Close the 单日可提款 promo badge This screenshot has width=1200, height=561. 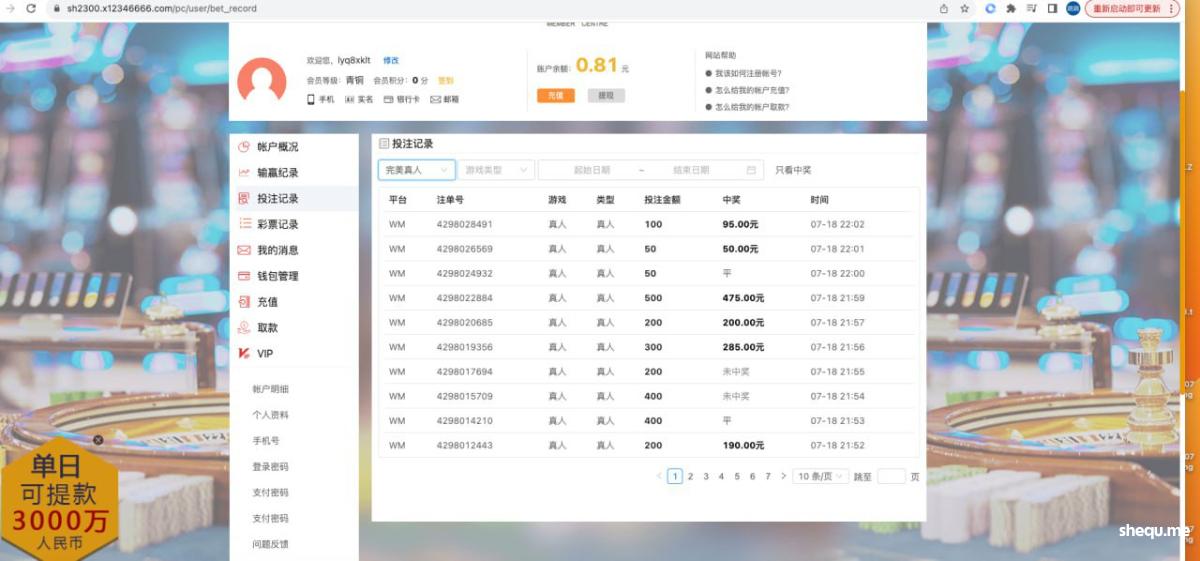point(98,440)
